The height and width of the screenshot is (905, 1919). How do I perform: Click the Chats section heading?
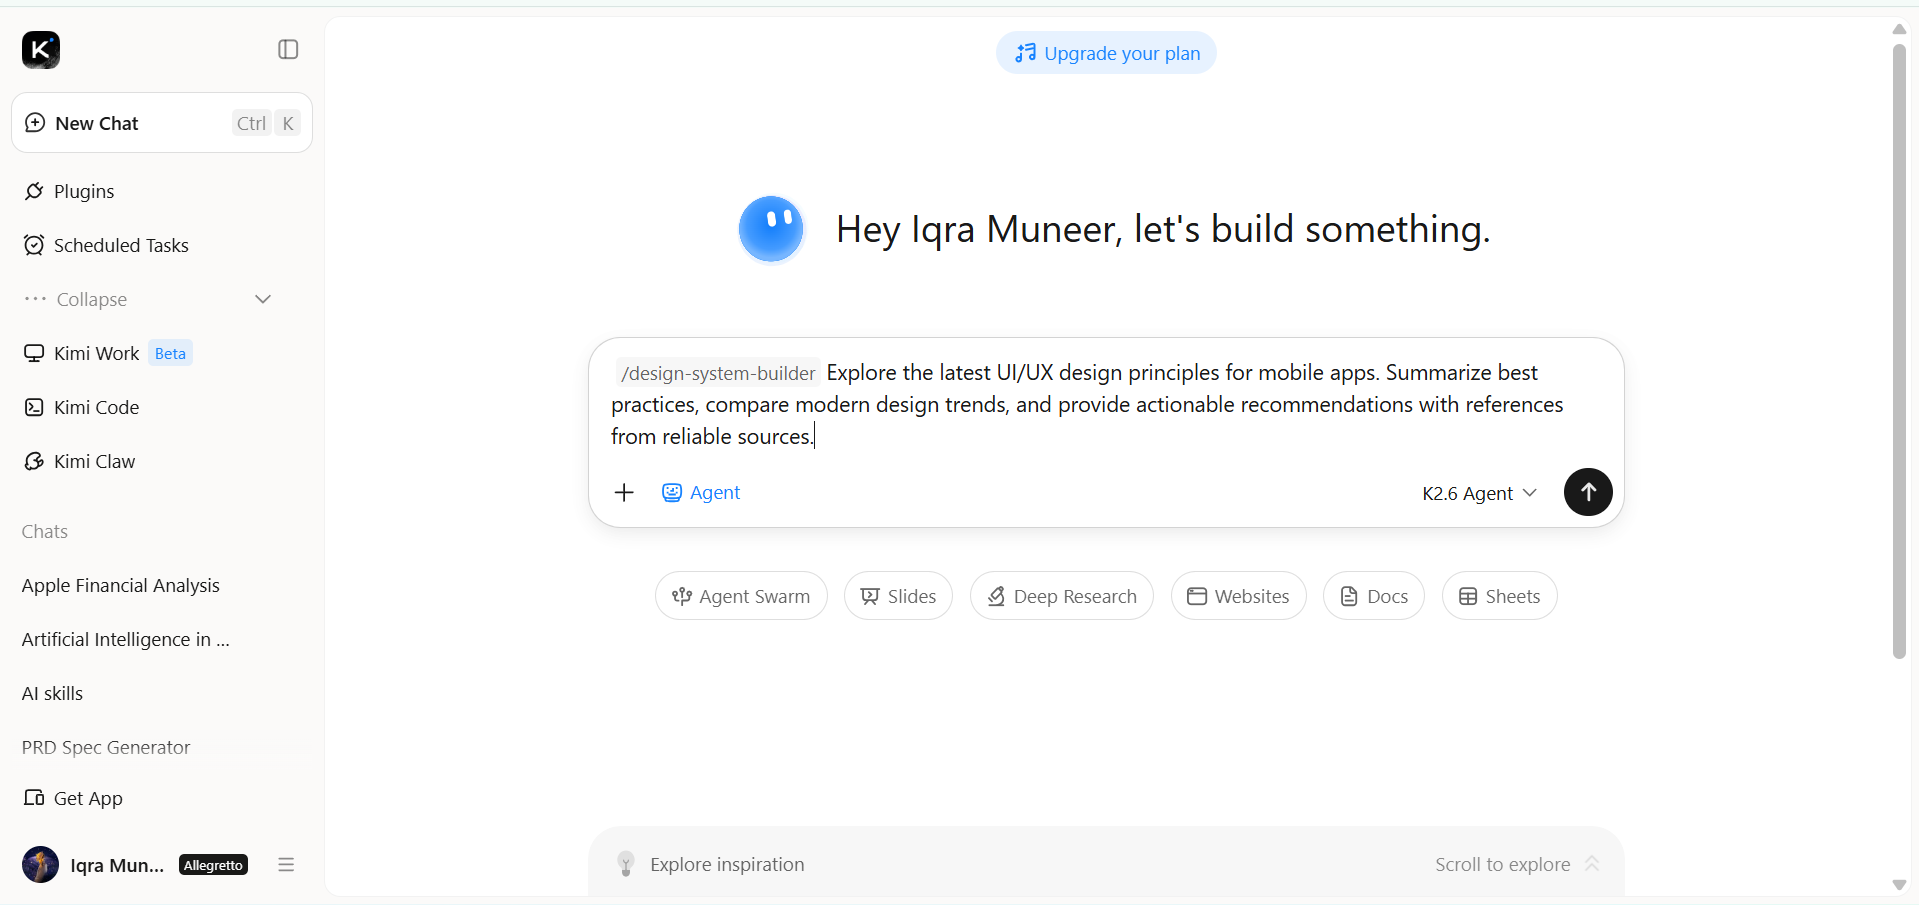tap(45, 531)
